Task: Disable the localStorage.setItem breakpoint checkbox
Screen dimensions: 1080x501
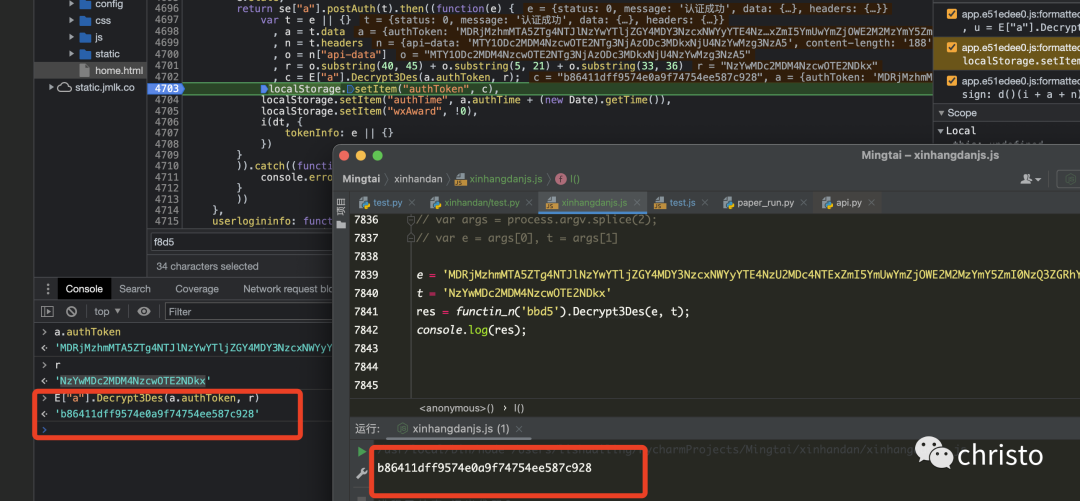Action: pos(950,47)
